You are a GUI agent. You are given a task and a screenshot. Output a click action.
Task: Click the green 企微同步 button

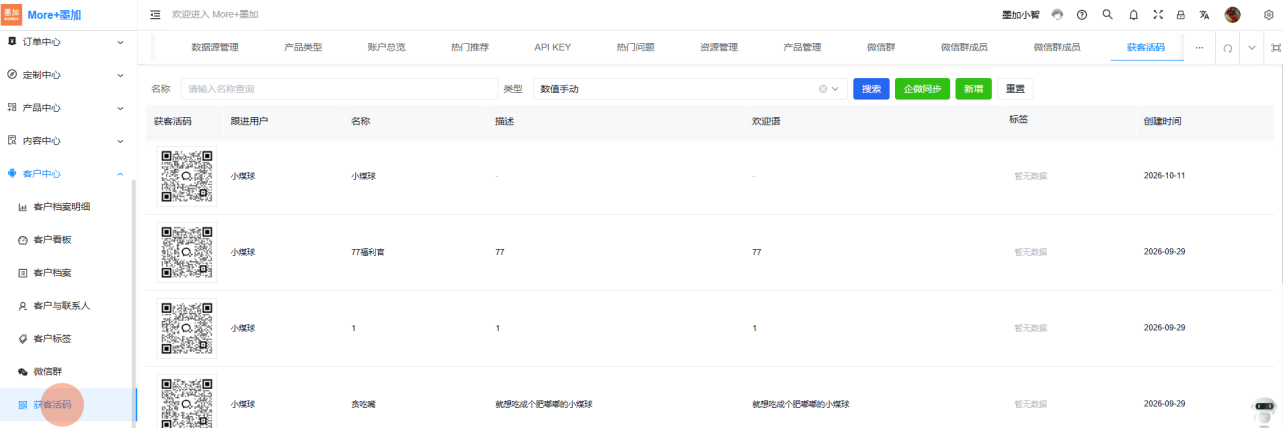tap(922, 89)
